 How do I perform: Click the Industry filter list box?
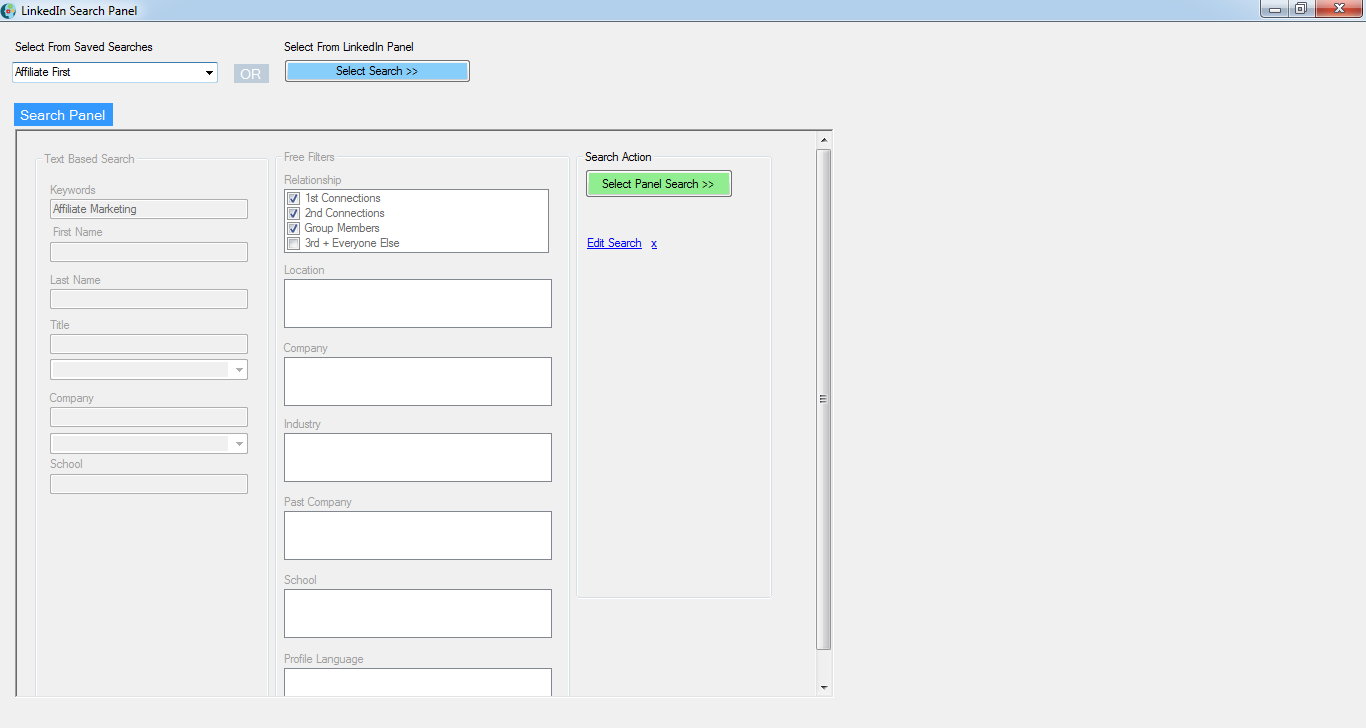[418, 457]
